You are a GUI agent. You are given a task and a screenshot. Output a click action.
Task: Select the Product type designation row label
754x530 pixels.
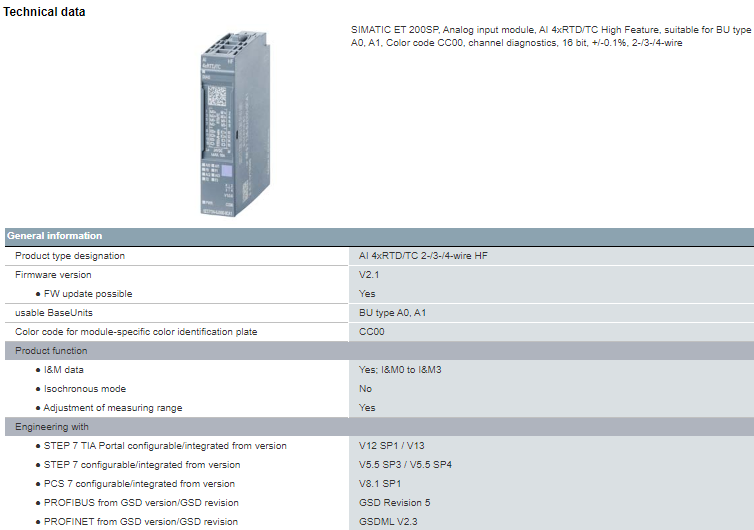[x=70, y=256]
